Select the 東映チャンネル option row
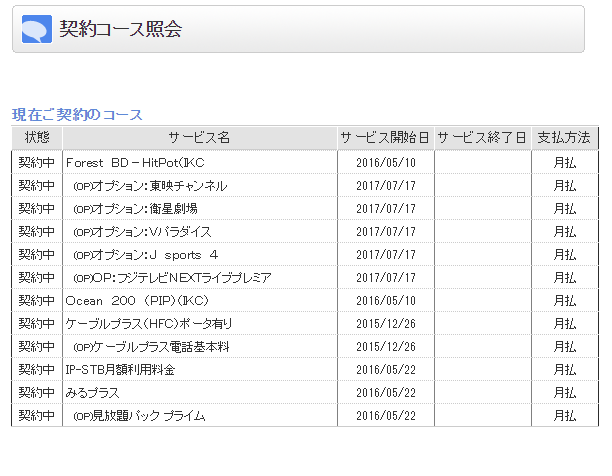The width and height of the screenshot is (612, 476). coord(150,185)
